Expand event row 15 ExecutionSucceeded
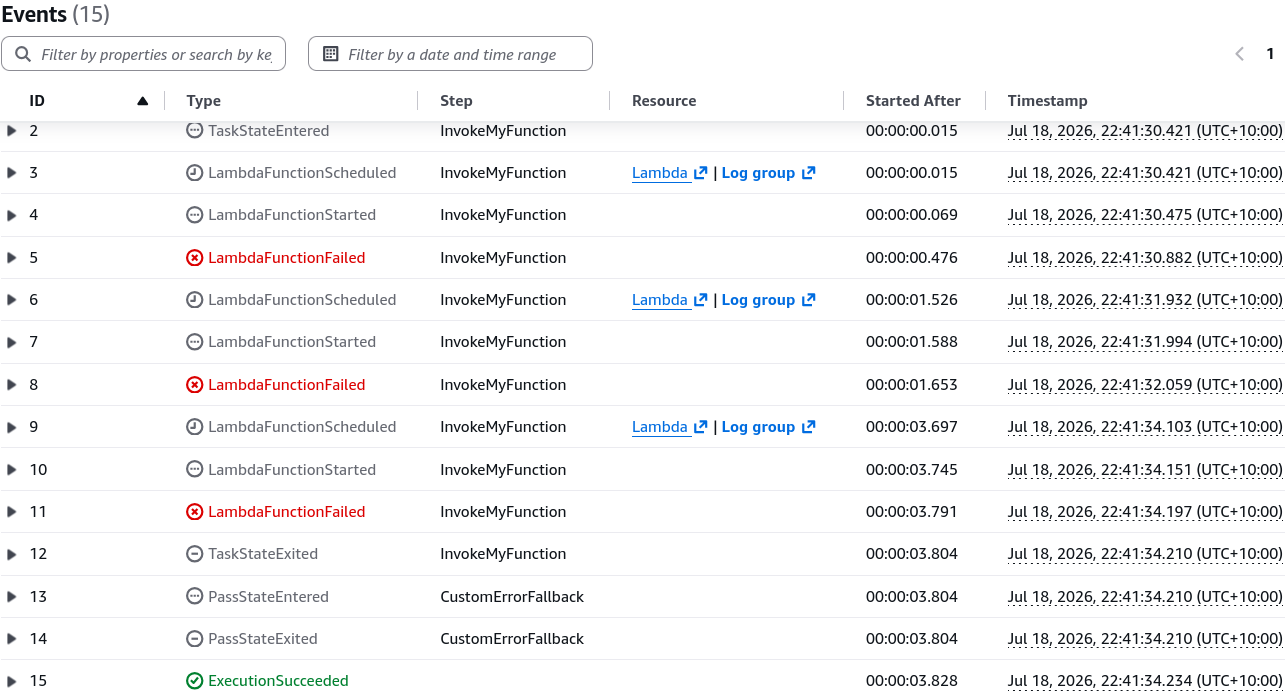 click(12, 681)
